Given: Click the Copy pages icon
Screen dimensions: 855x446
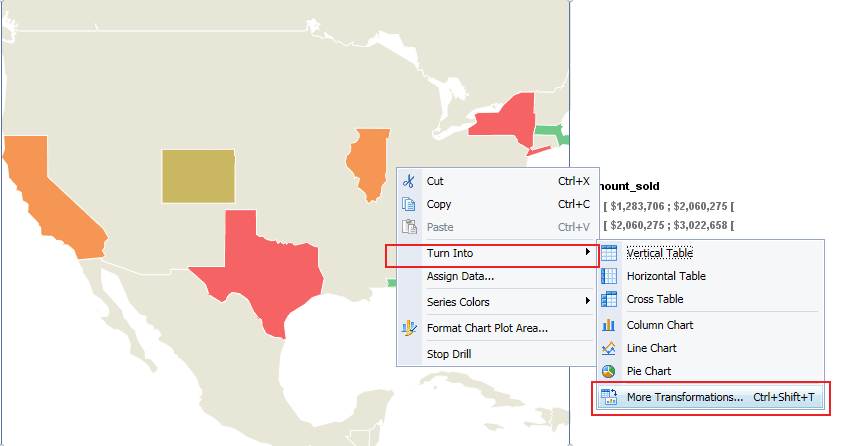Looking at the screenshot, I should (408, 204).
